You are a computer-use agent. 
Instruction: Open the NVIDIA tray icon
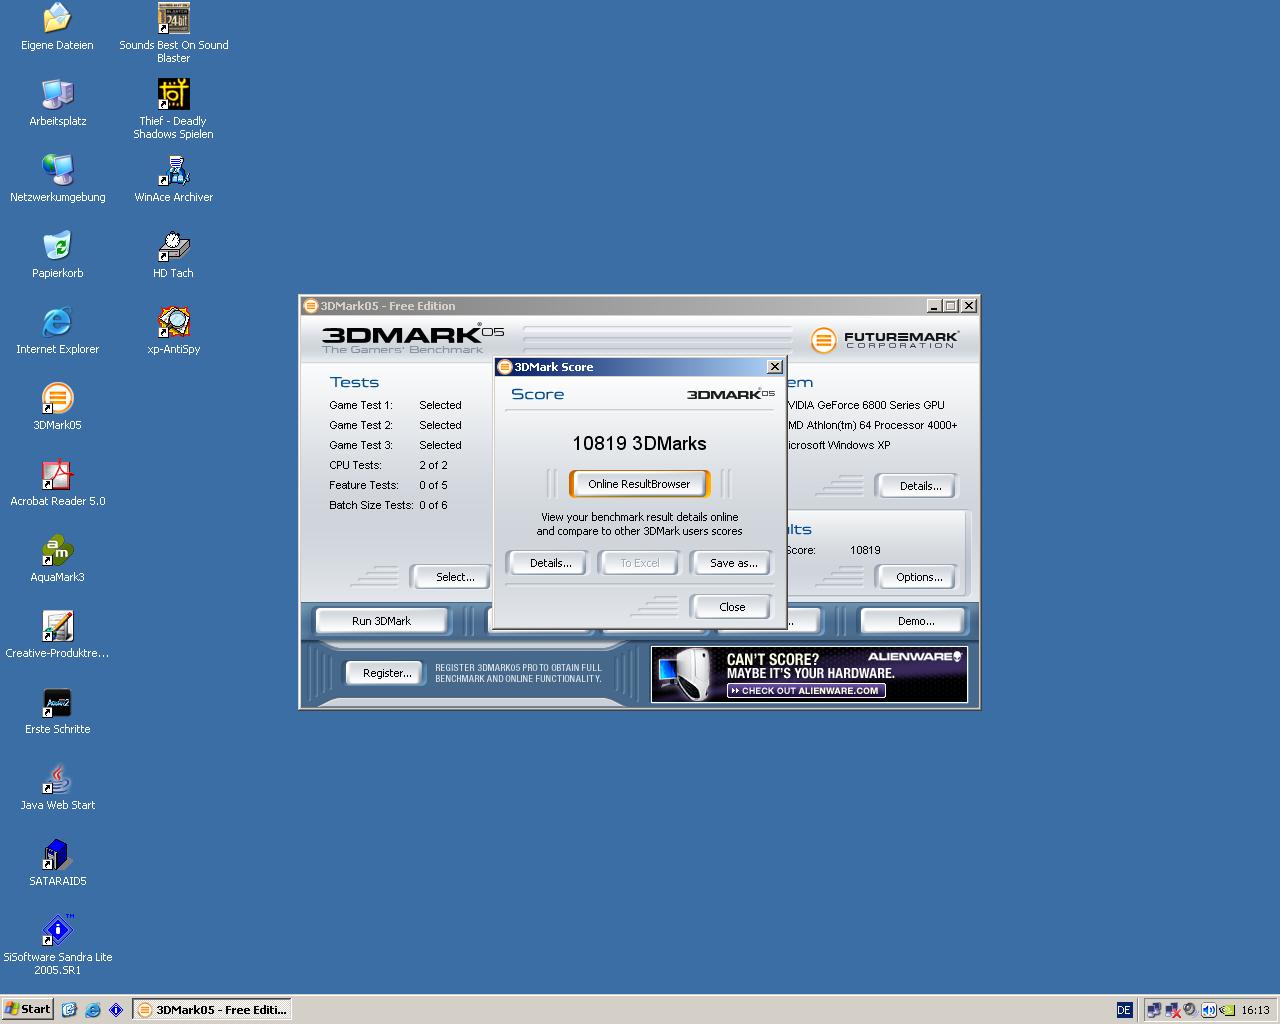1226,1010
